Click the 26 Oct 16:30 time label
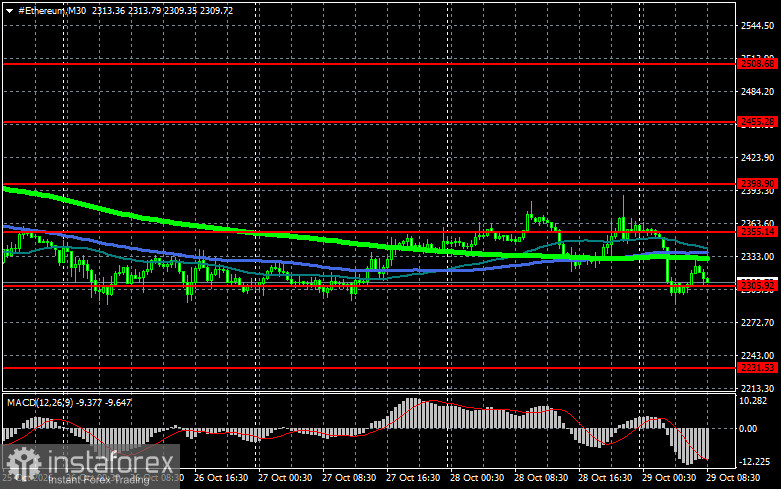This screenshot has height=489, width=781. [x=221, y=478]
